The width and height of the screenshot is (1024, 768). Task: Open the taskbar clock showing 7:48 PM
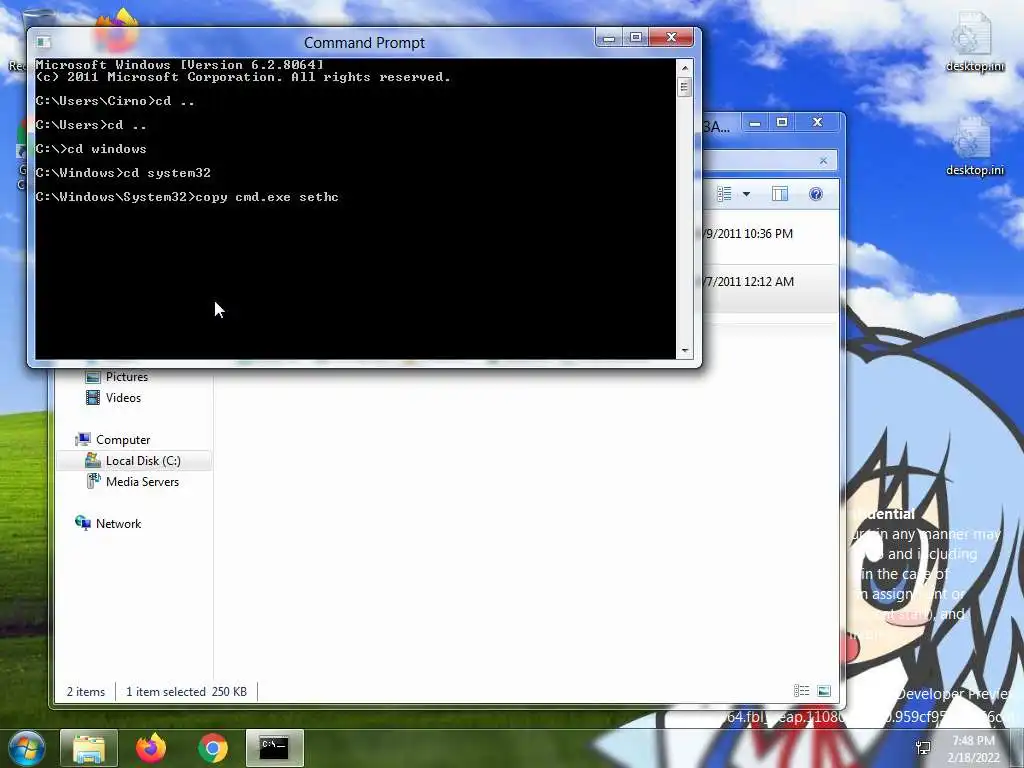coord(973,749)
